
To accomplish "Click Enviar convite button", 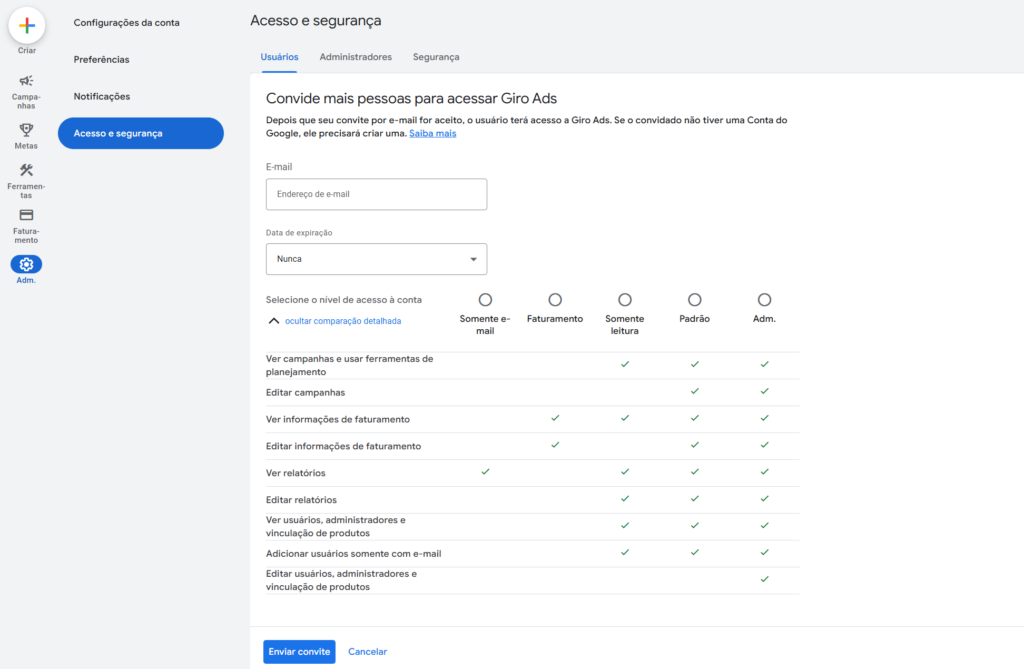I will coord(299,651).
